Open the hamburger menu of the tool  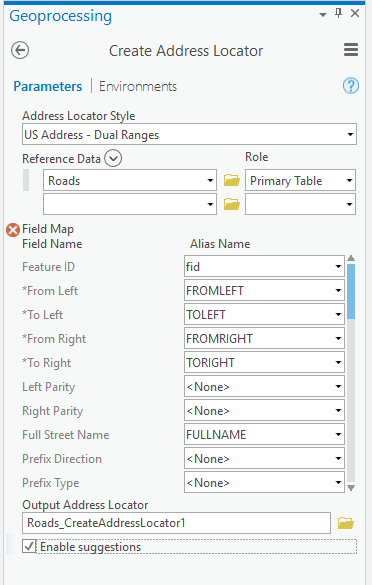351,50
